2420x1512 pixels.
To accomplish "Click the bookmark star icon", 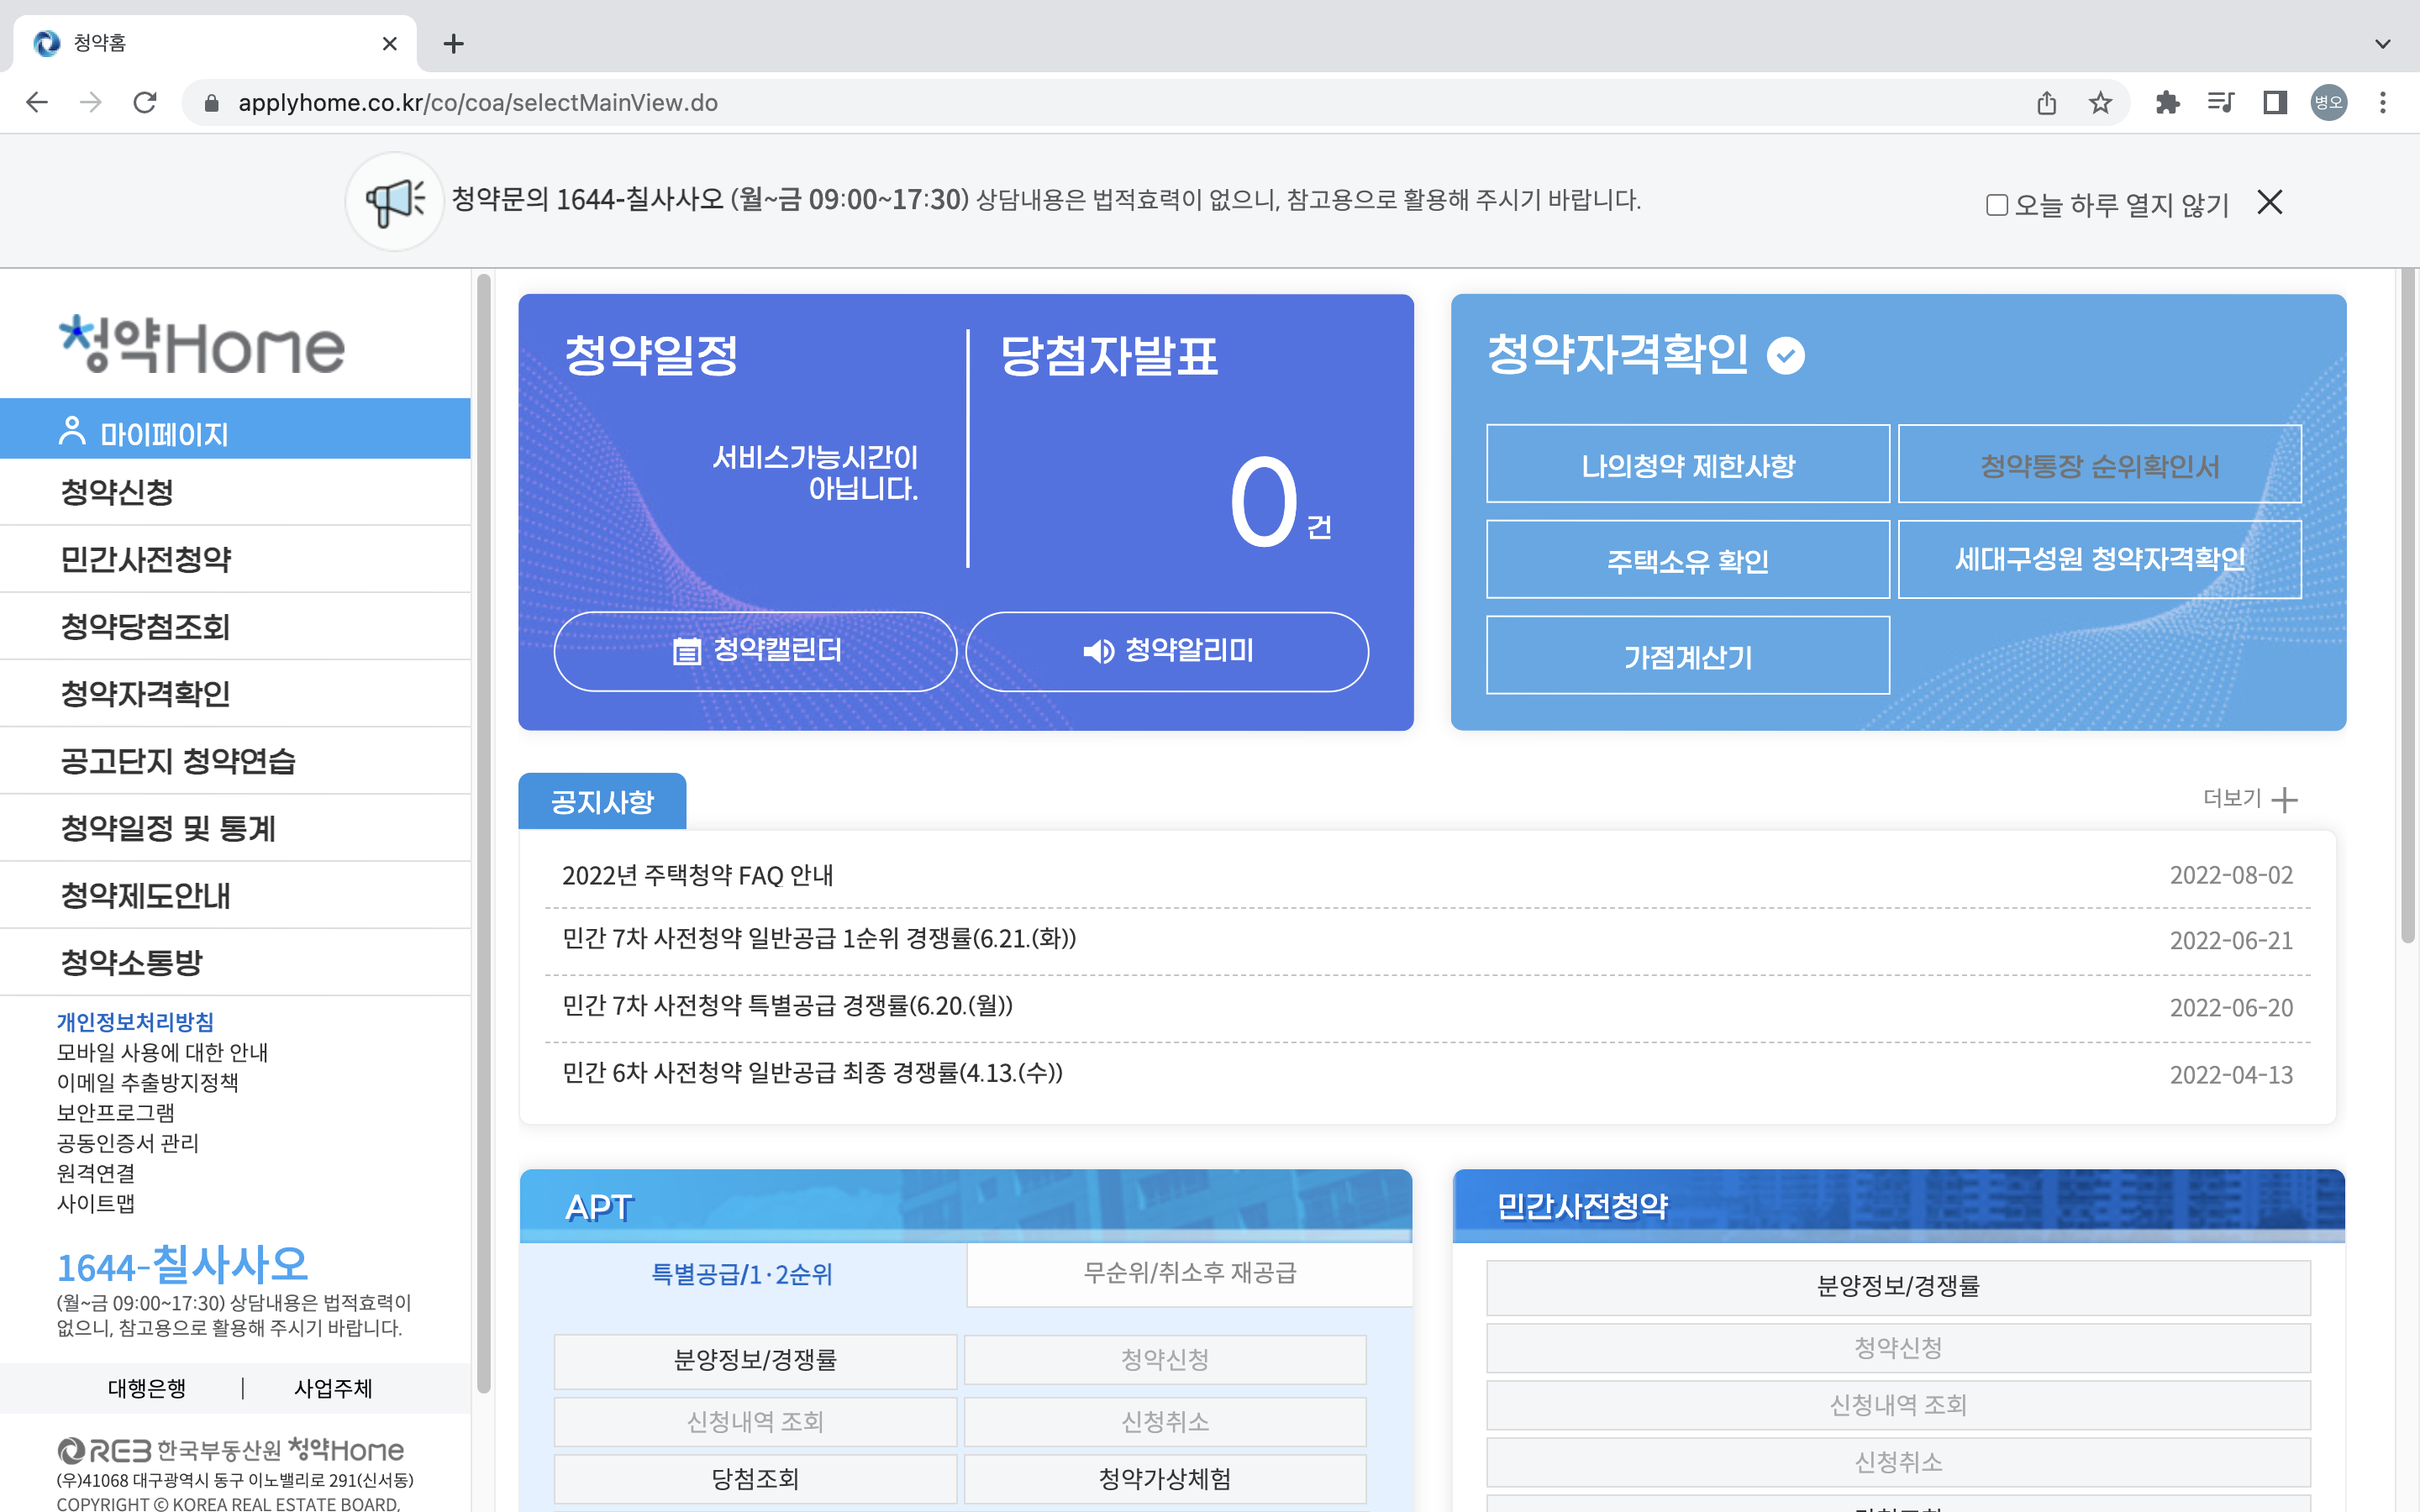I will 2100,103.
